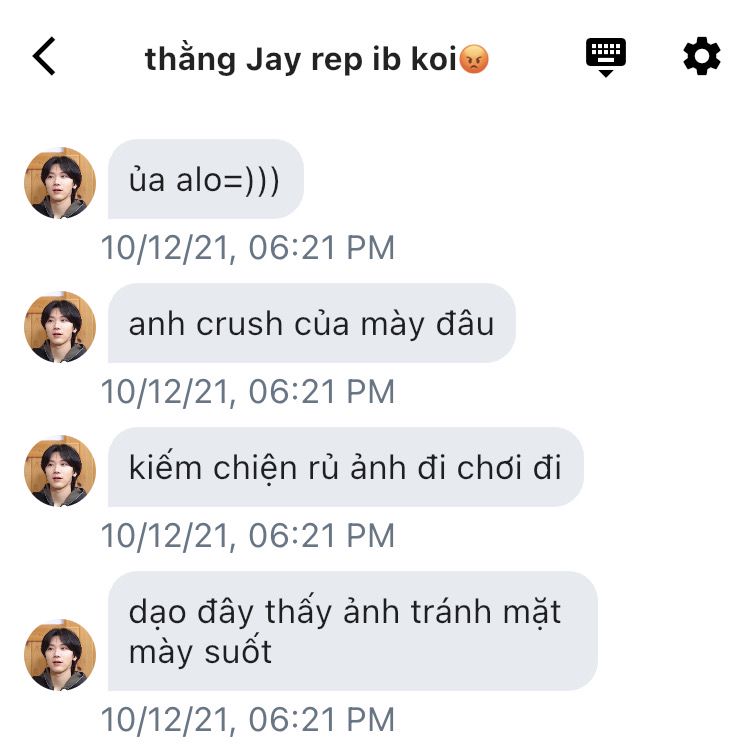The height and width of the screenshot is (752, 750).
Task: Select 'anh crush của mày đâu' bubble
Action: [312, 323]
